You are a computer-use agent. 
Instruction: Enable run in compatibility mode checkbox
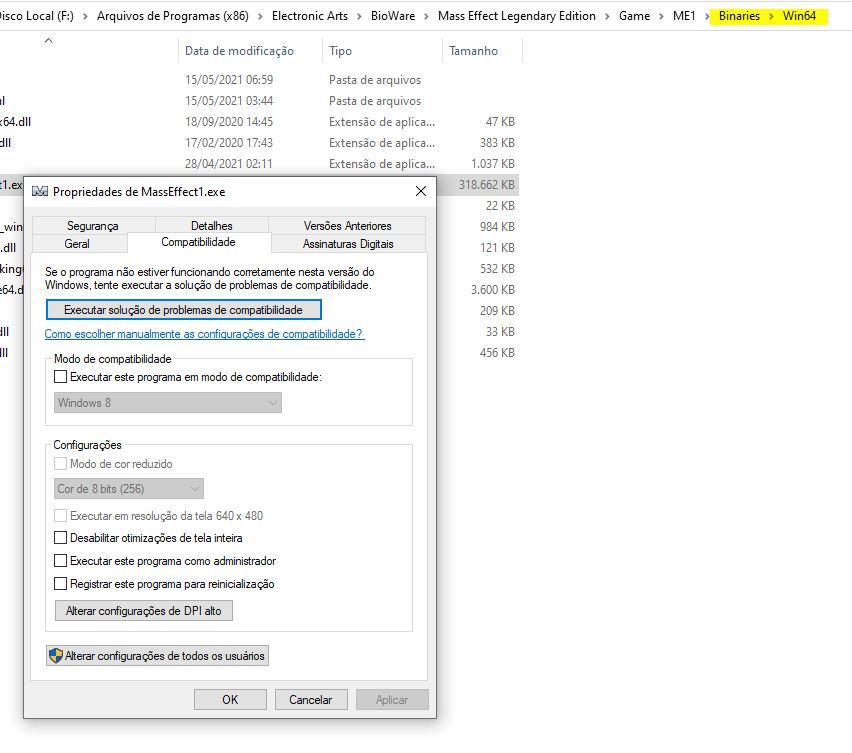pos(60,376)
